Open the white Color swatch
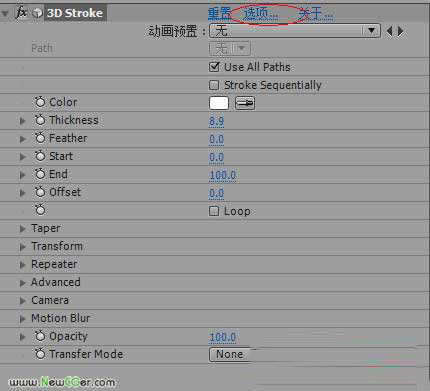The height and width of the screenshot is (391, 430). click(x=219, y=103)
